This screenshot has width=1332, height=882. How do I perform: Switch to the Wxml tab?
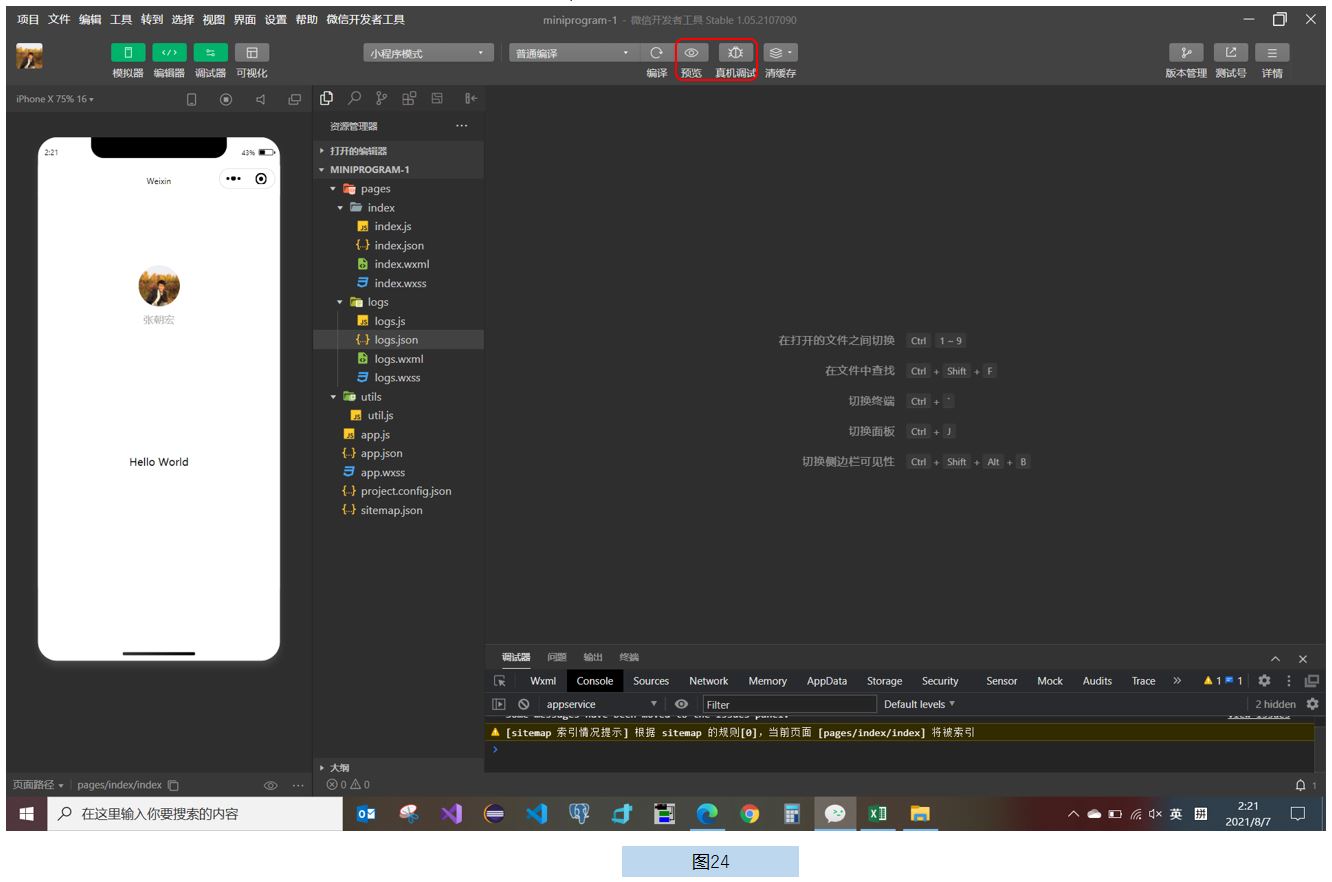(543, 681)
